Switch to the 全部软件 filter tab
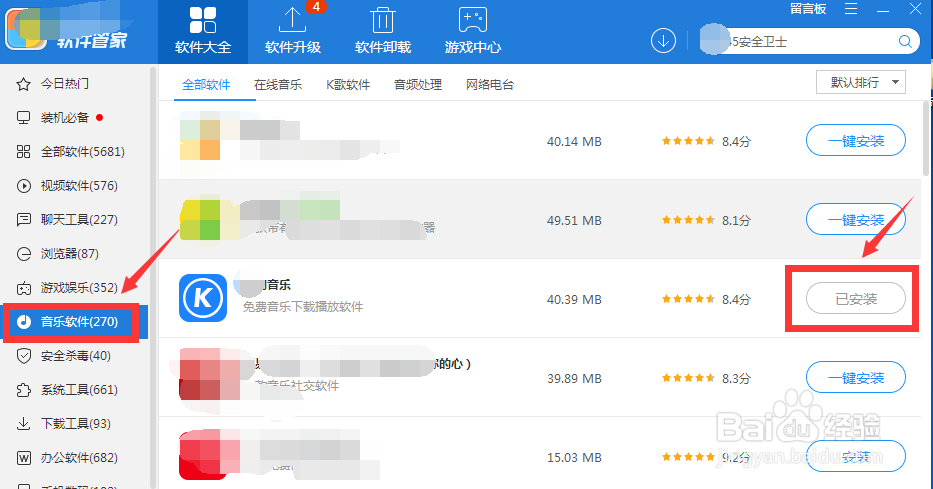This screenshot has width=933, height=489. [206, 84]
